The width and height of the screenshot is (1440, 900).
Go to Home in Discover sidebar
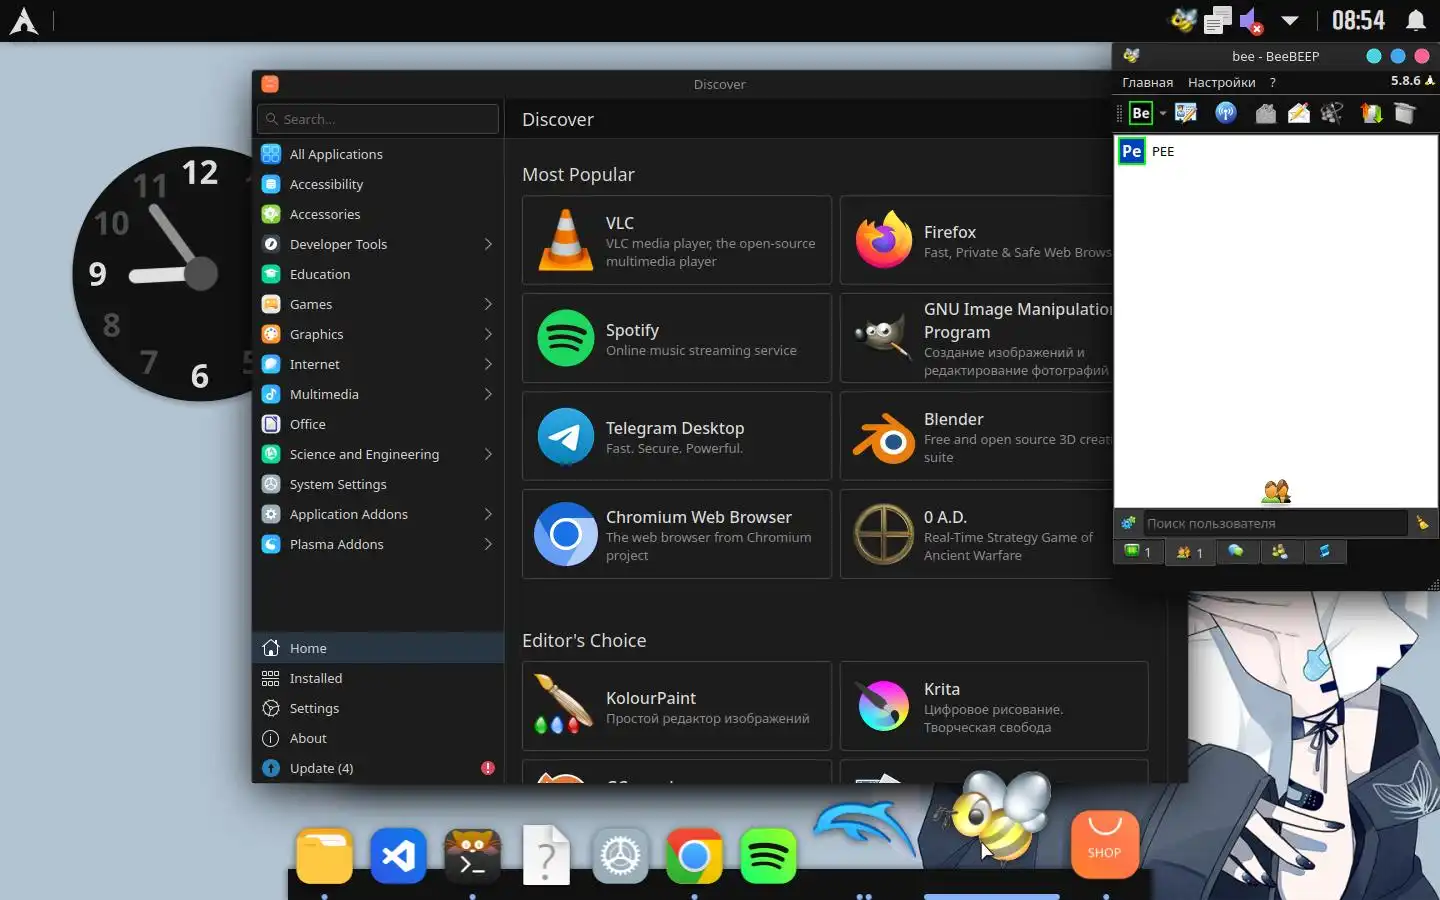(x=378, y=648)
